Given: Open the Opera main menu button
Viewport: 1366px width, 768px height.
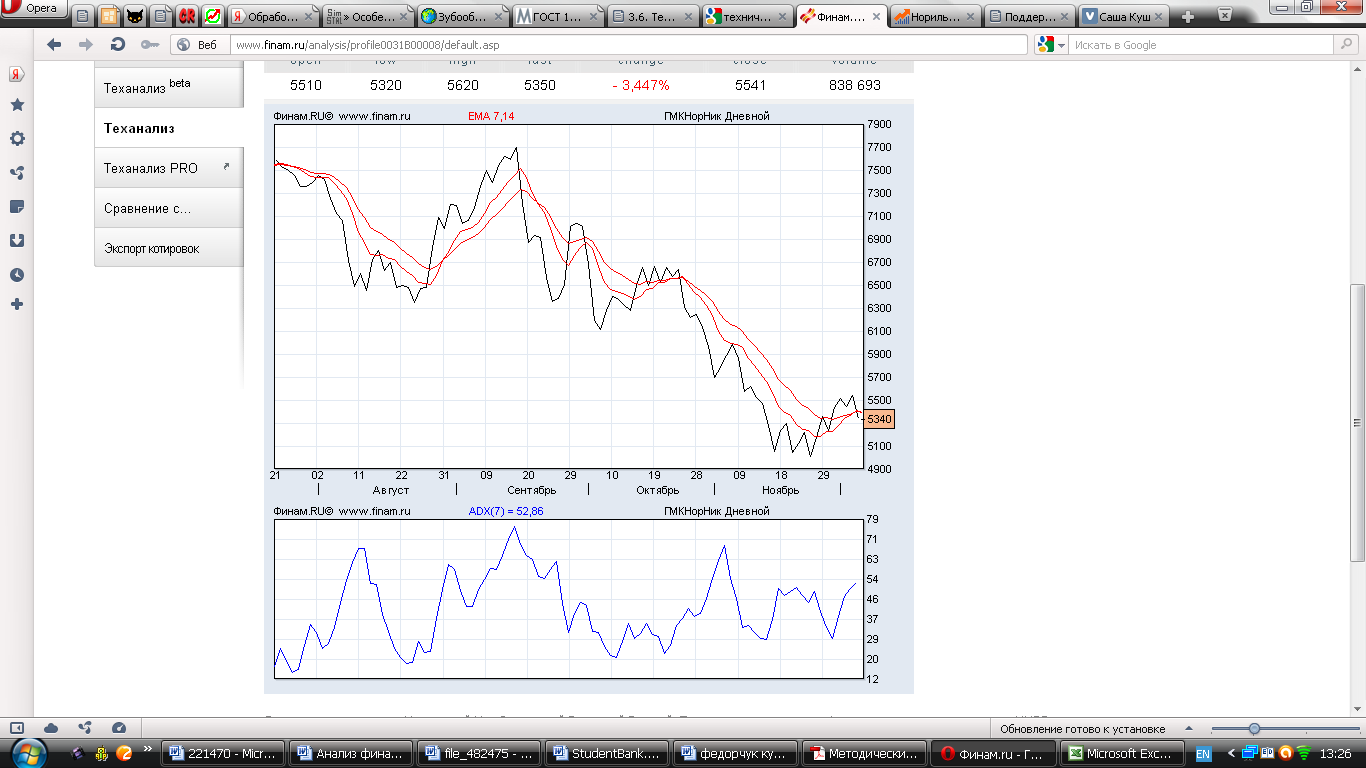Looking at the screenshot, I should point(33,10).
